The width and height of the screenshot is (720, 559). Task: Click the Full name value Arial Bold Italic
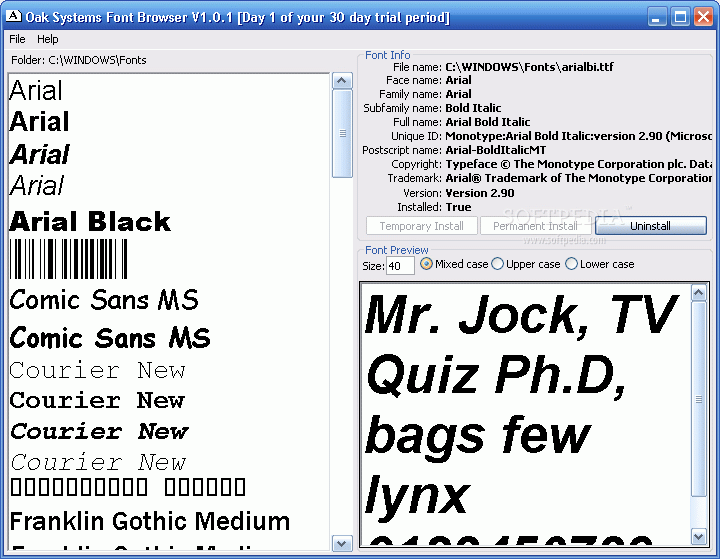coord(488,122)
